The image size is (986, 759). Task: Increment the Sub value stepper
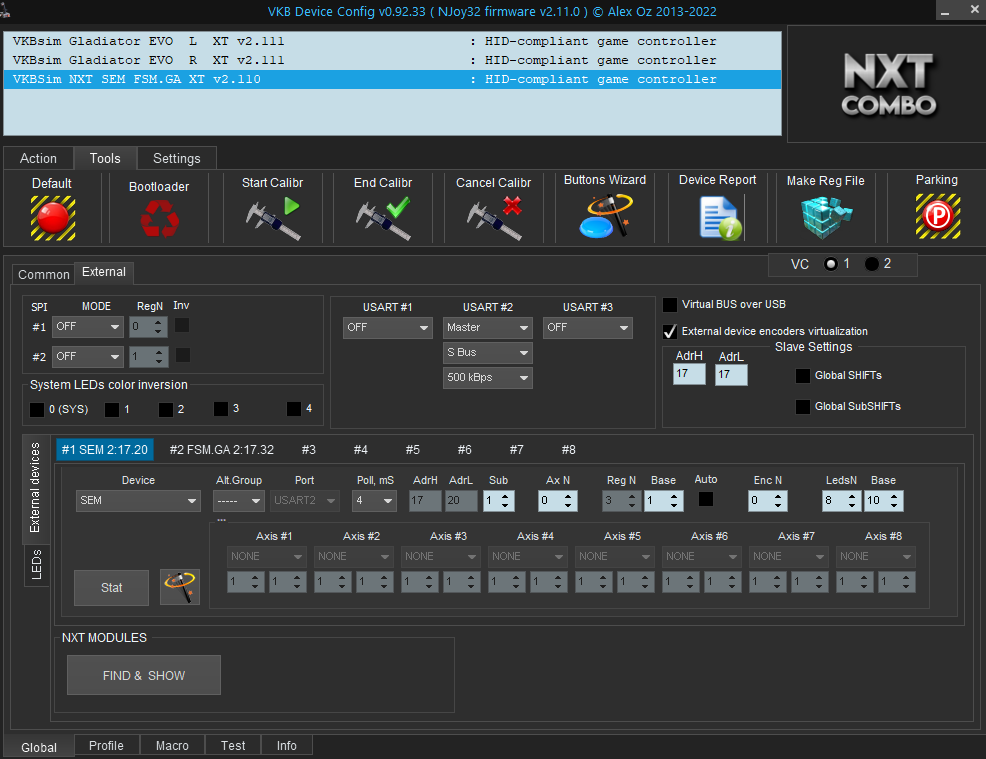click(506, 496)
